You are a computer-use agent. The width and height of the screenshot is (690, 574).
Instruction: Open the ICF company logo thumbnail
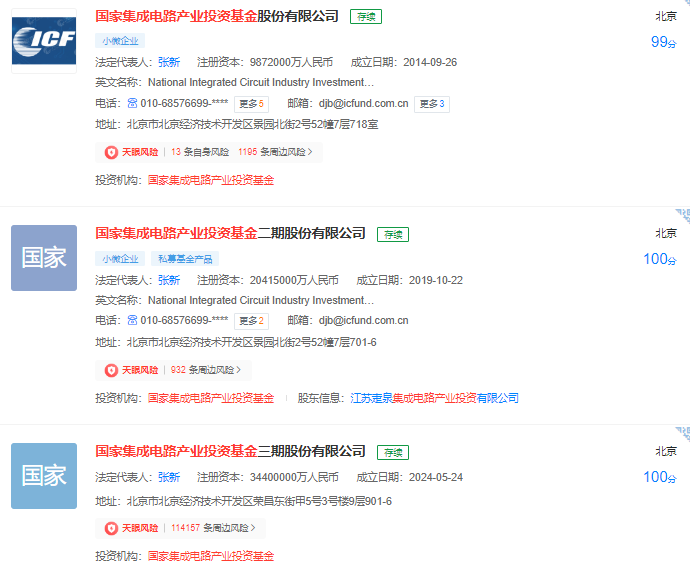pos(44,41)
